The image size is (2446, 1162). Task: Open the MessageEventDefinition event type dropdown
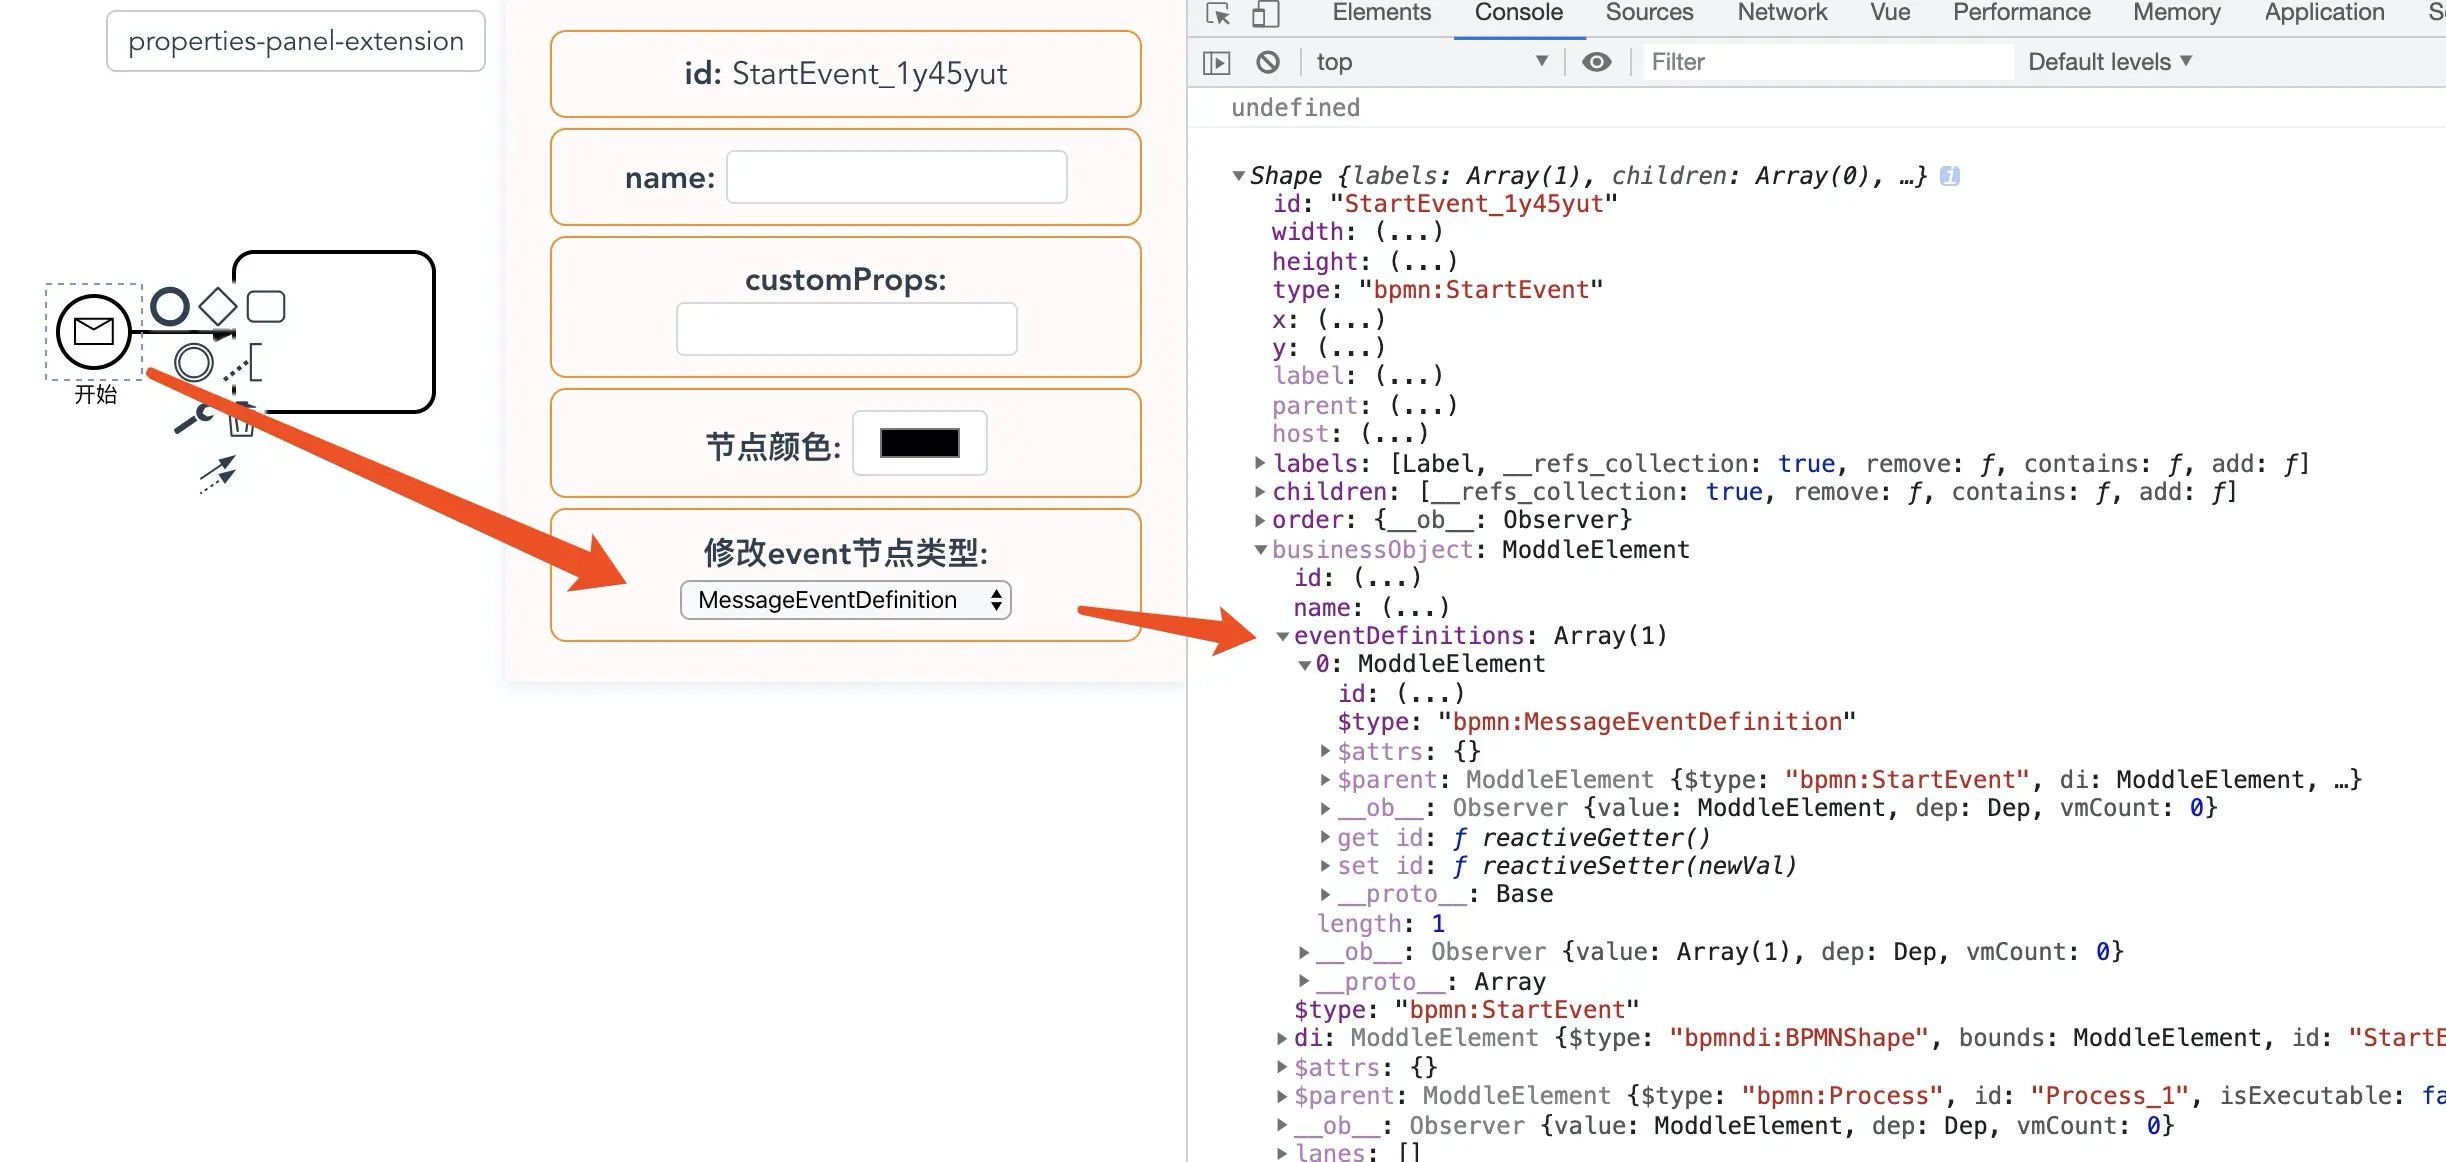pyautogui.click(x=845, y=600)
